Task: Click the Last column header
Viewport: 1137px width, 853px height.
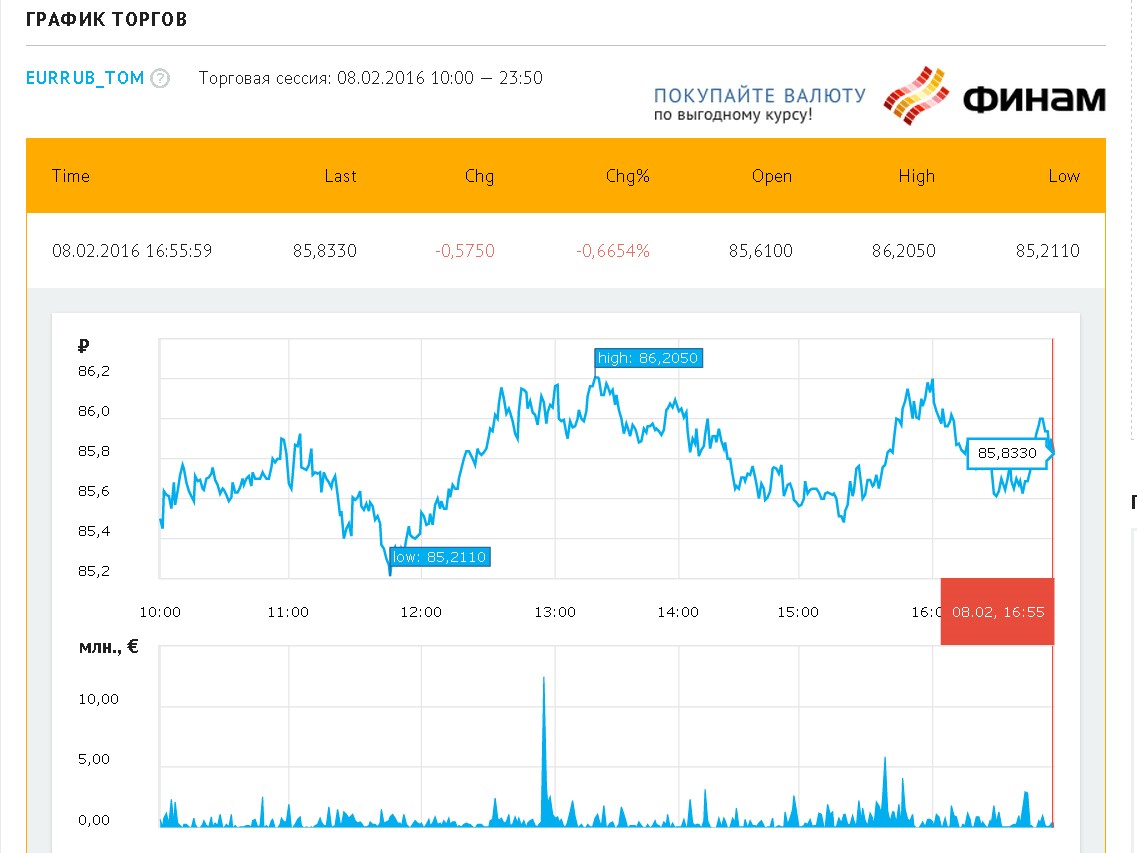Action: (x=340, y=176)
